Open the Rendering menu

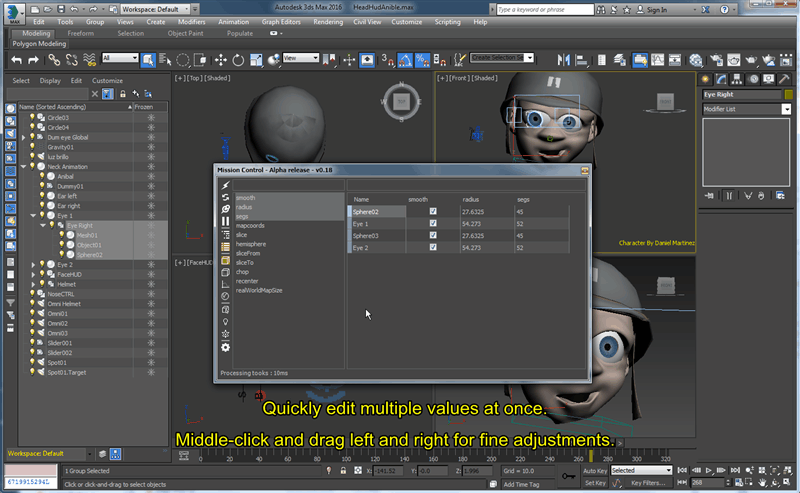[328, 22]
